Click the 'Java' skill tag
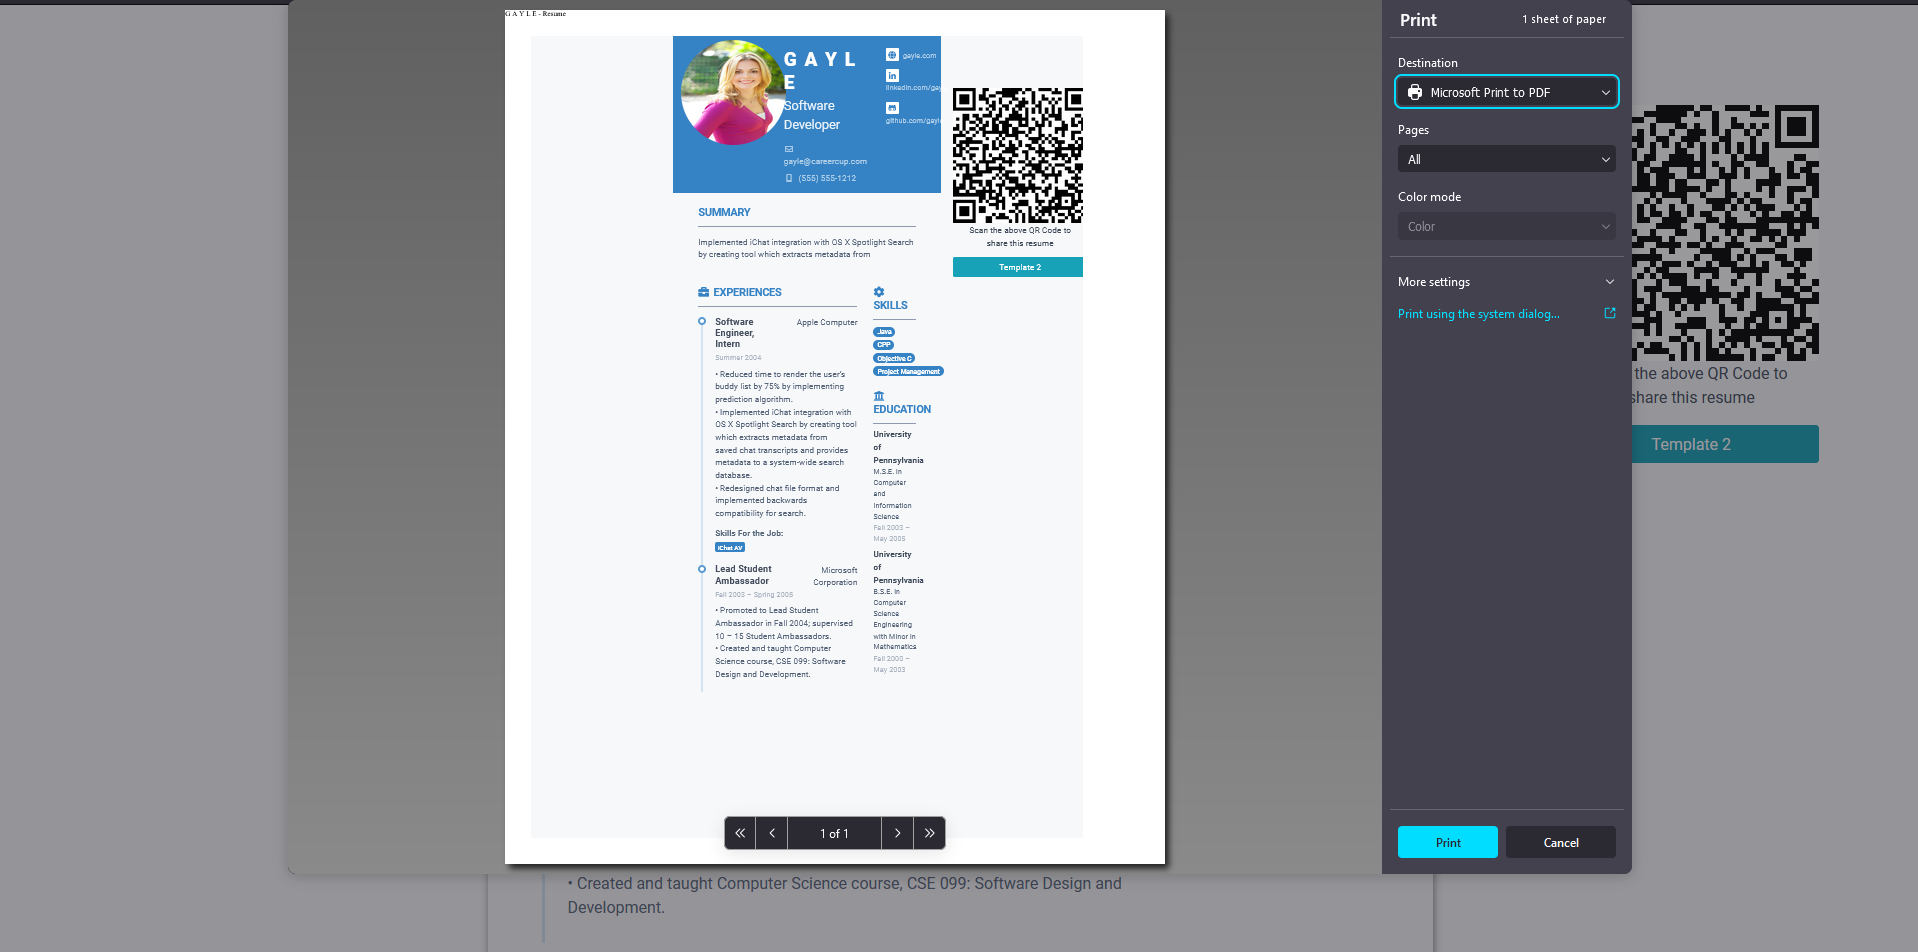 884,332
